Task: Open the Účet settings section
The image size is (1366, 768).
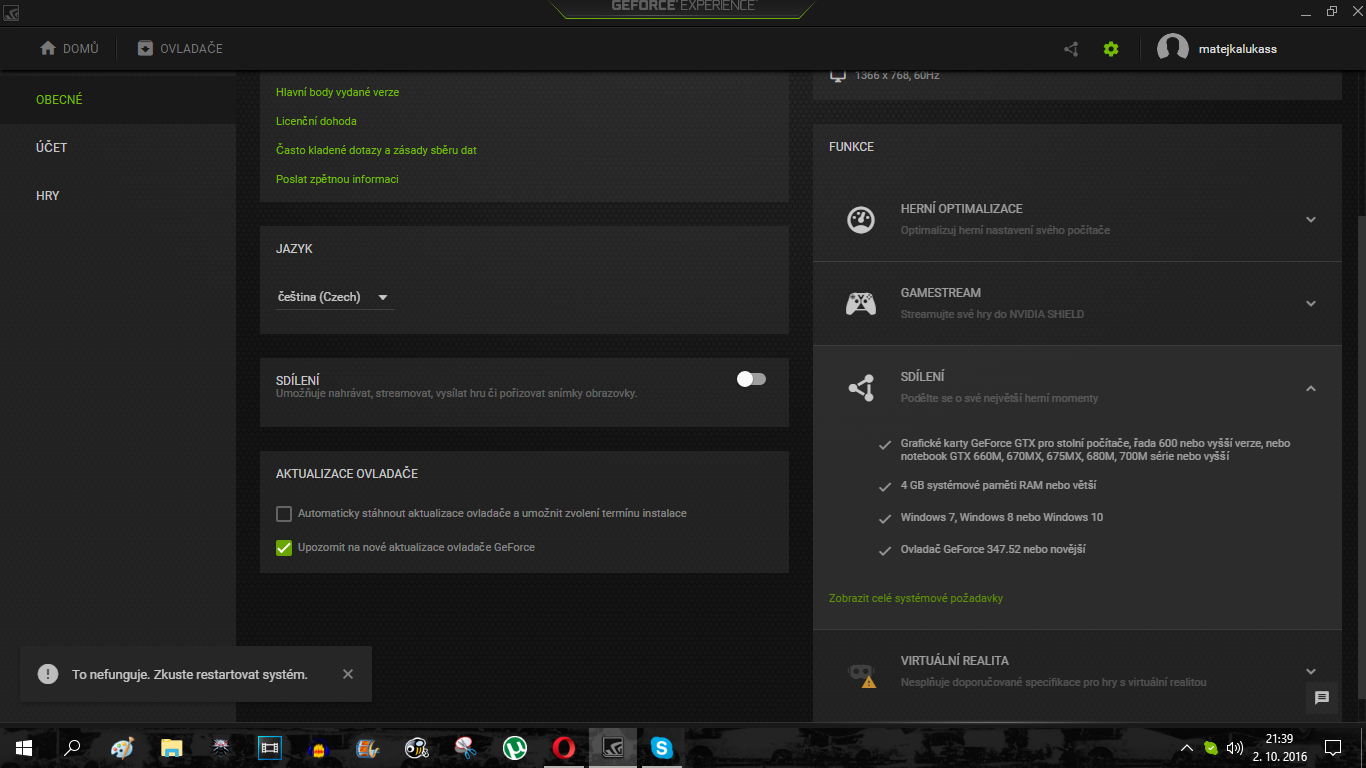Action: point(51,148)
